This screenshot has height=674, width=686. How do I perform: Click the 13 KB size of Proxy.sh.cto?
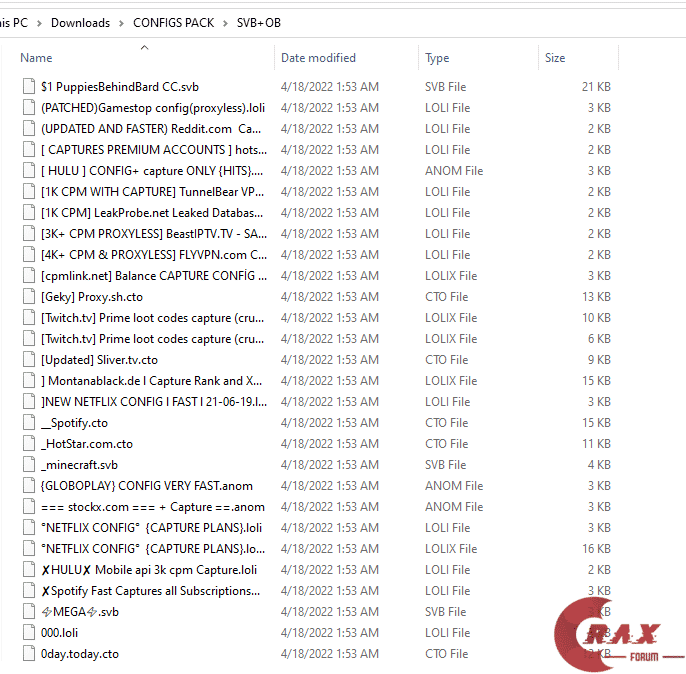[596, 297]
